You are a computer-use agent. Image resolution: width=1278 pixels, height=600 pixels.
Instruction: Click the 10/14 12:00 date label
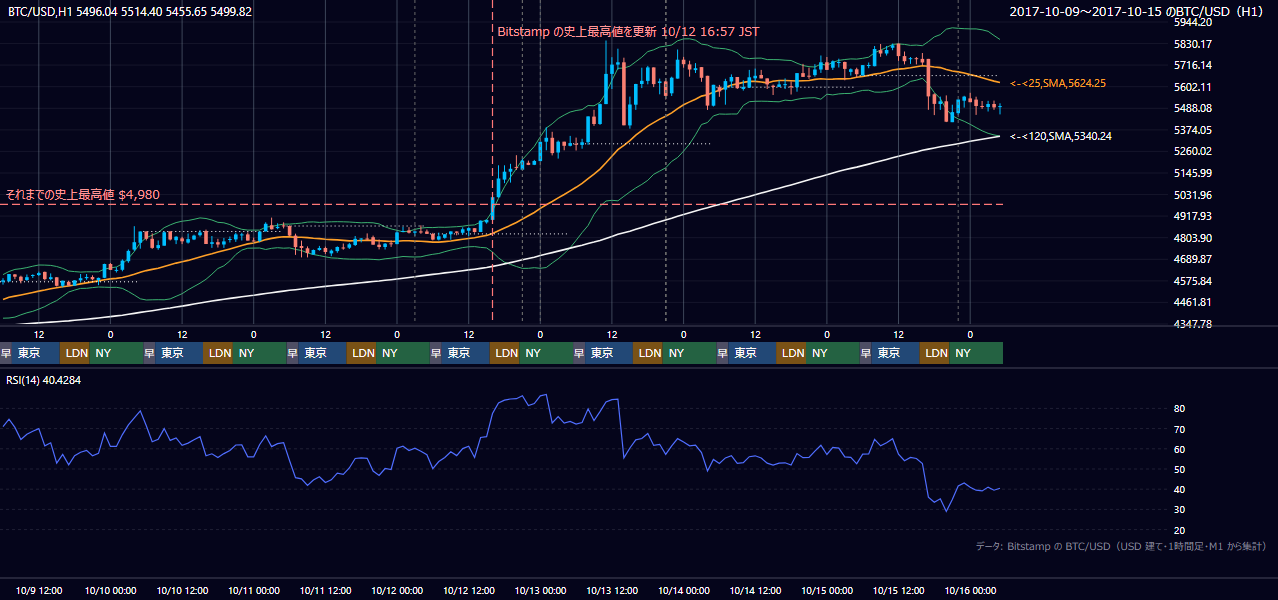[x=756, y=590]
